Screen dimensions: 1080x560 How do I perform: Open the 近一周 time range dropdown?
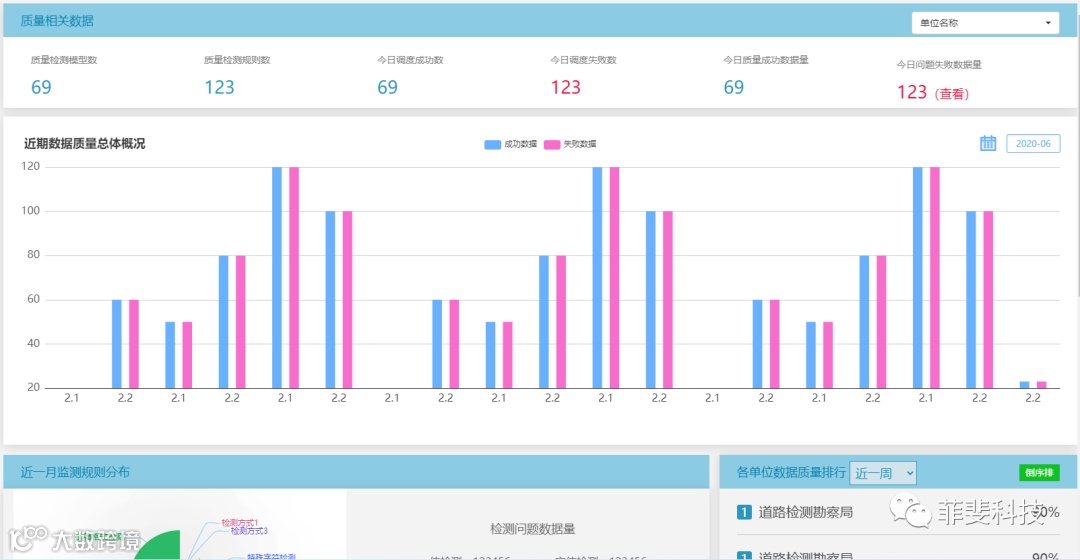(883, 473)
